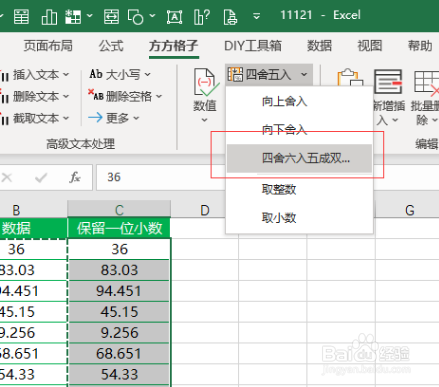439x387 pixels.
Task: Open dropdown arrow next to shapes icon
Action: tap(152, 15)
